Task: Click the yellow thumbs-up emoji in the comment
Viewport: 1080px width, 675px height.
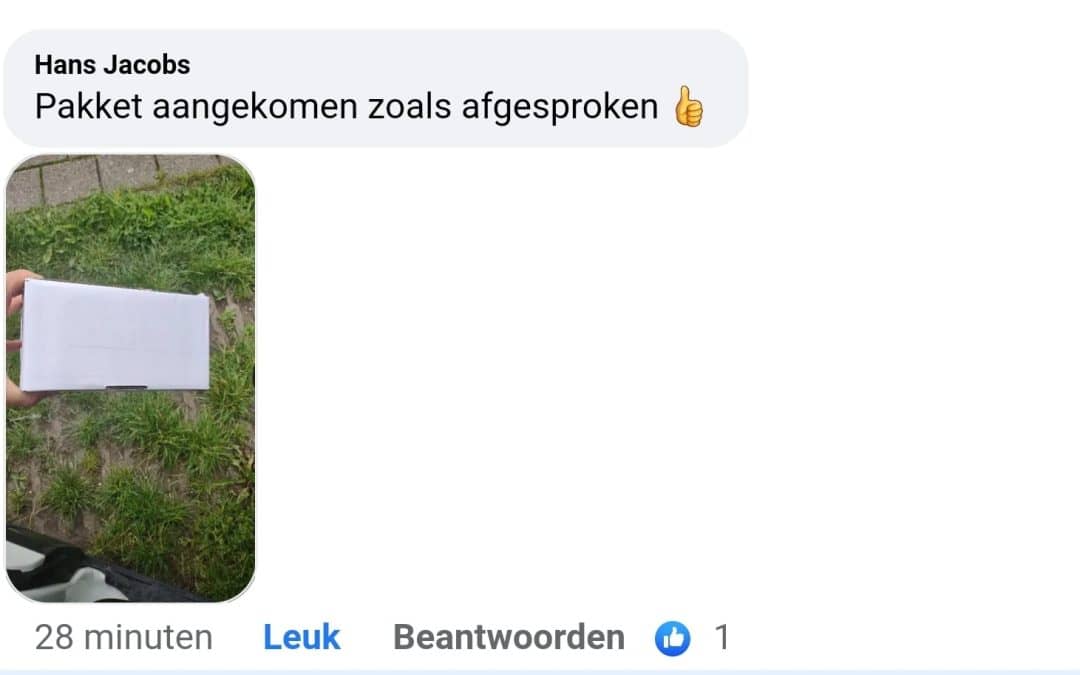Action: [x=688, y=107]
